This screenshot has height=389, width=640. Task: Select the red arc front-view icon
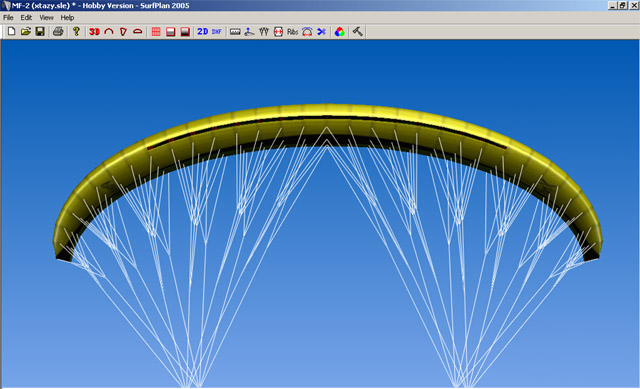(x=109, y=31)
